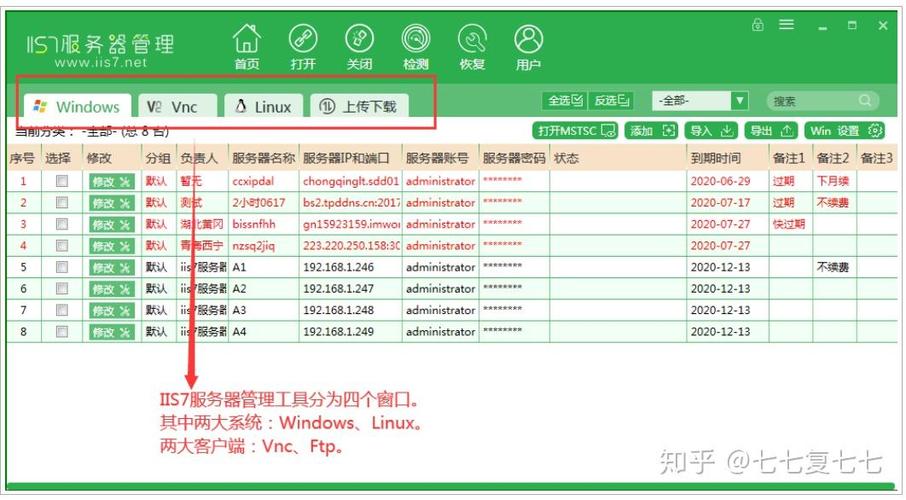This screenshot has width=906, height=500.
Task: Click 修改 edit button for ccxipdal row
Action: [112, 182]
